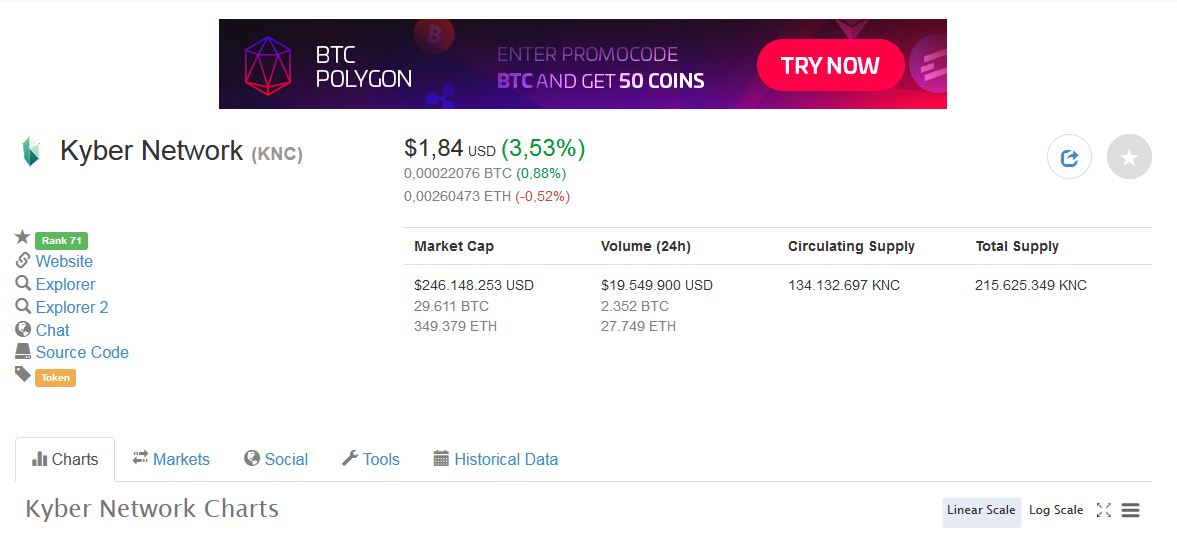
Task: Click the BTC Polygon logo in banner
Action: [268, 65]
